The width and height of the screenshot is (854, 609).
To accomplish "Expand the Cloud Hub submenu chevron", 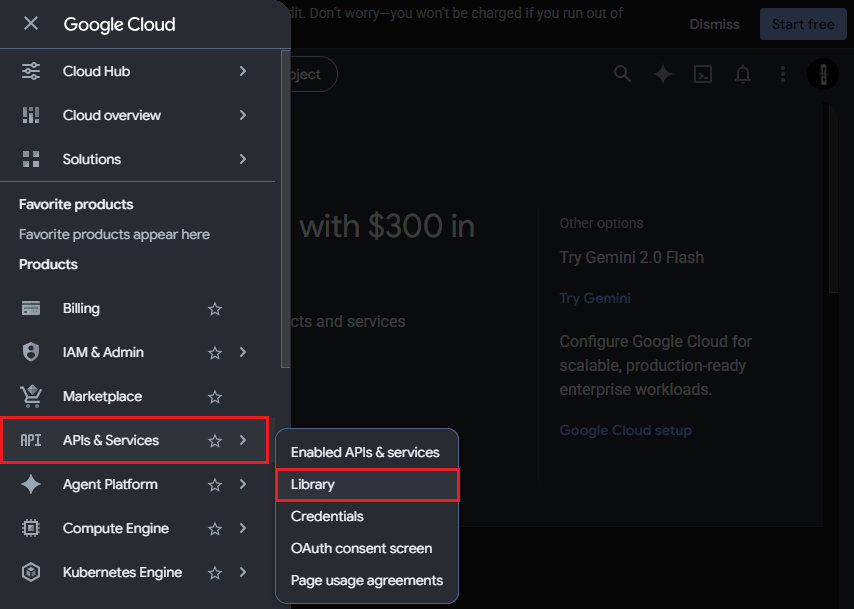I will tap(243, 71).
